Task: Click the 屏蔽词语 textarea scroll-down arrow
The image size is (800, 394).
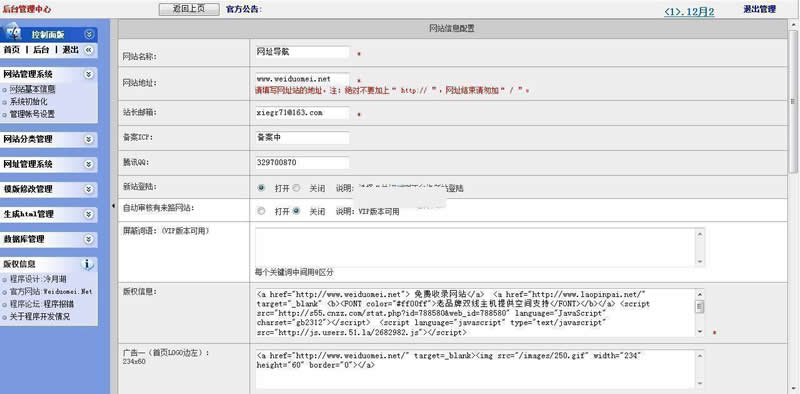Action: (700, 261)
